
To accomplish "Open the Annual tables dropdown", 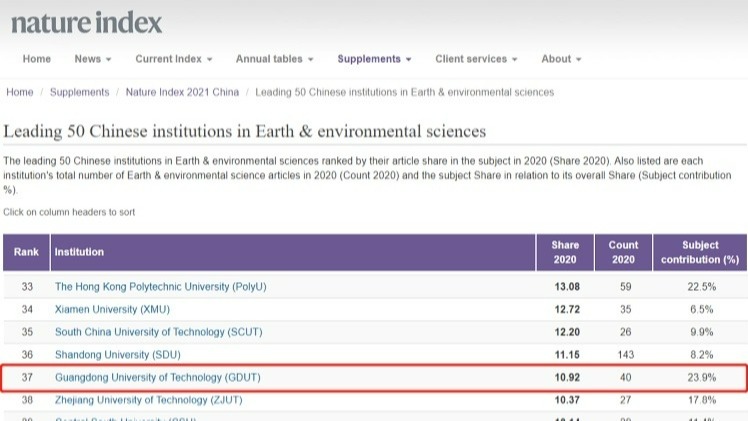I will (x=274, y=59).
